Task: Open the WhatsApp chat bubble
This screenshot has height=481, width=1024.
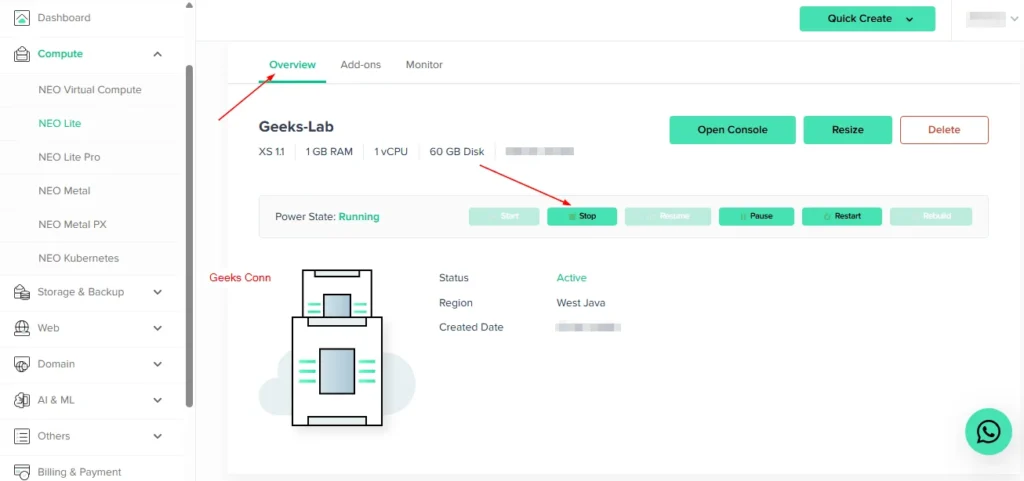Action: pyautogui.click(x=988, y=431)
